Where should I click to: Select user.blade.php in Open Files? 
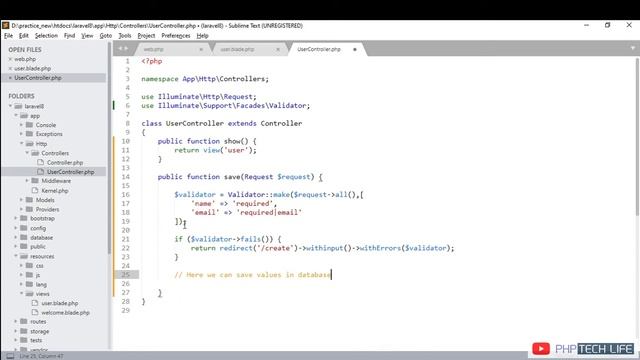33,69
